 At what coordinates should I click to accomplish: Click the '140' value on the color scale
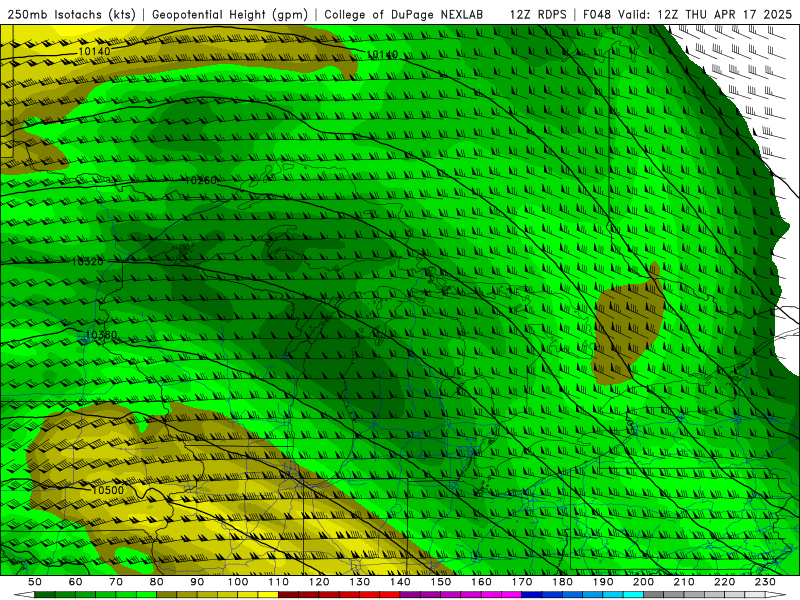tap(400, 582)
